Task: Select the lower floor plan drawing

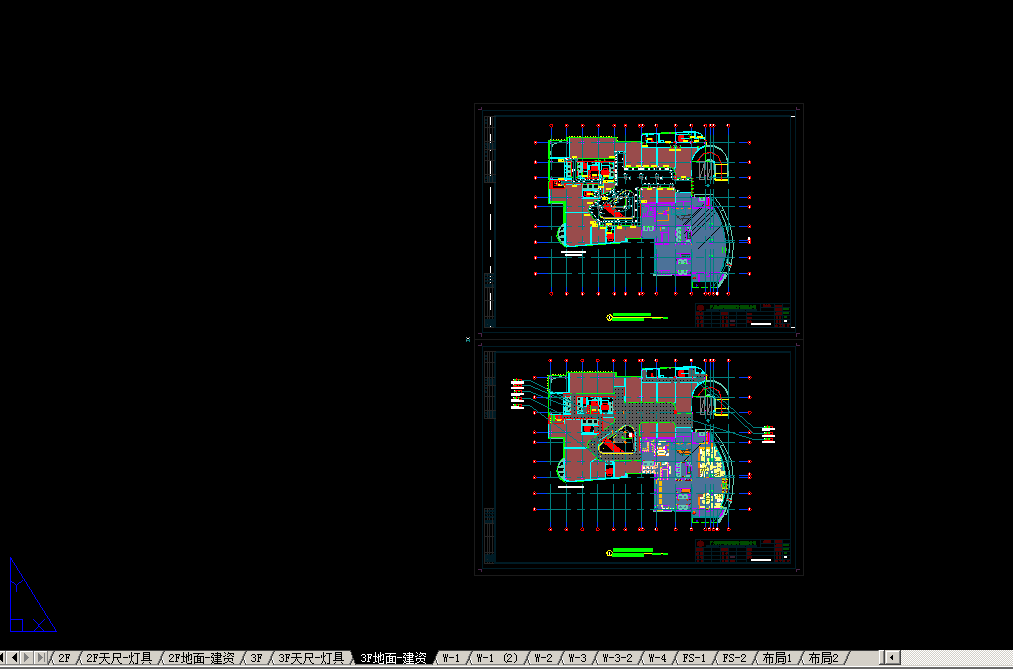Action: (x=643, y=444)
